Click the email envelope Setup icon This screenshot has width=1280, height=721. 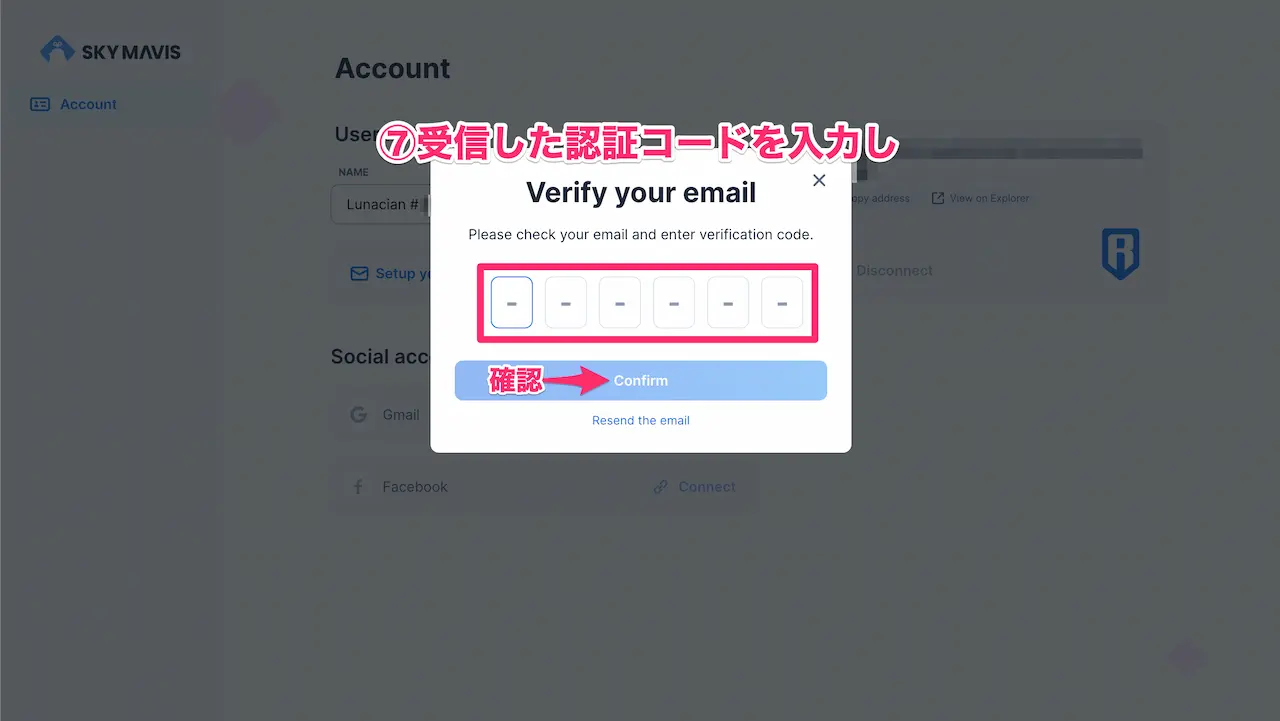pyautogui.click(x=359, y=274)
